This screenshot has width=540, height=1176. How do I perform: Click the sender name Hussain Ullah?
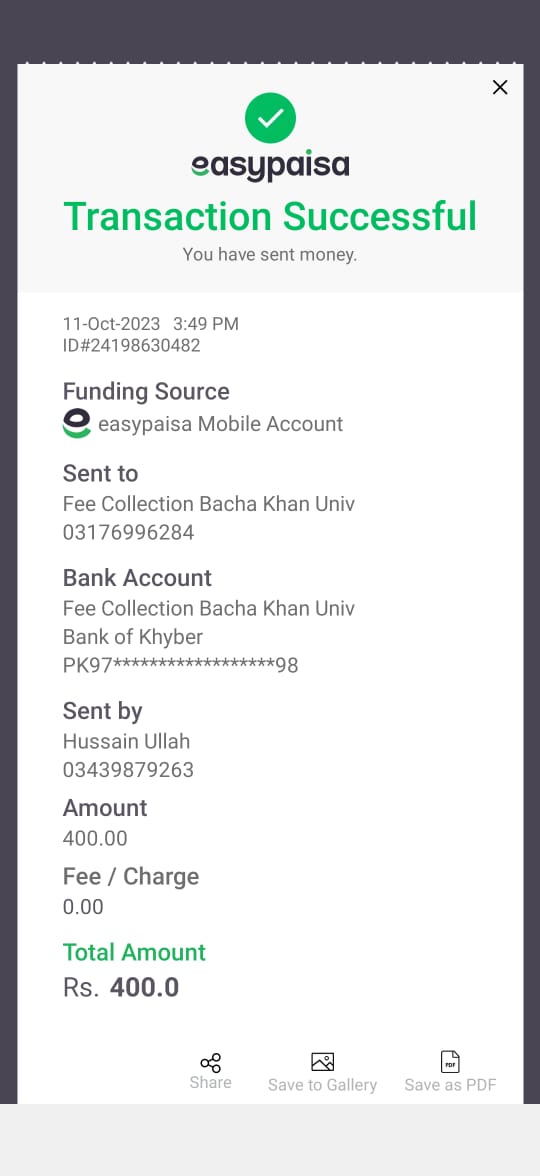coord(126,741)
